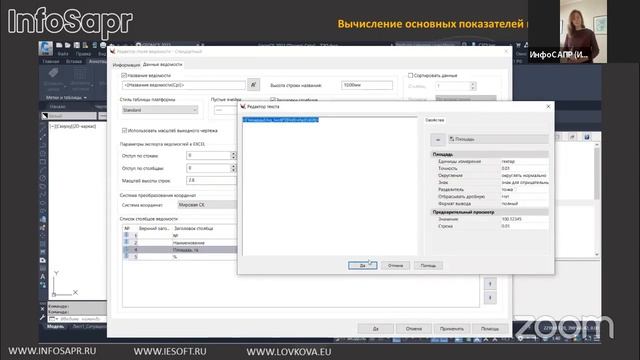
Task: Click the minus button beside Площадь property field
Action: 438,140
